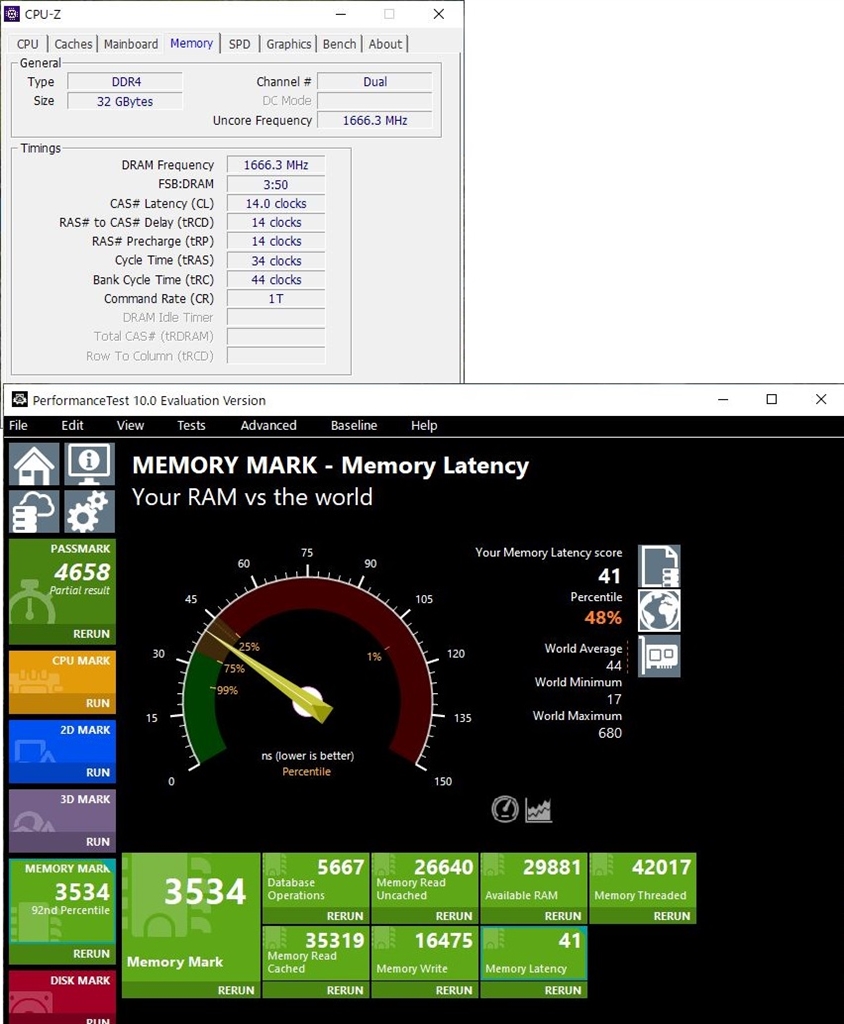This screenshot has width=844, height=1024.
Task: Switch to the distribution graph view icon
Action: click(x=538, y=810)
